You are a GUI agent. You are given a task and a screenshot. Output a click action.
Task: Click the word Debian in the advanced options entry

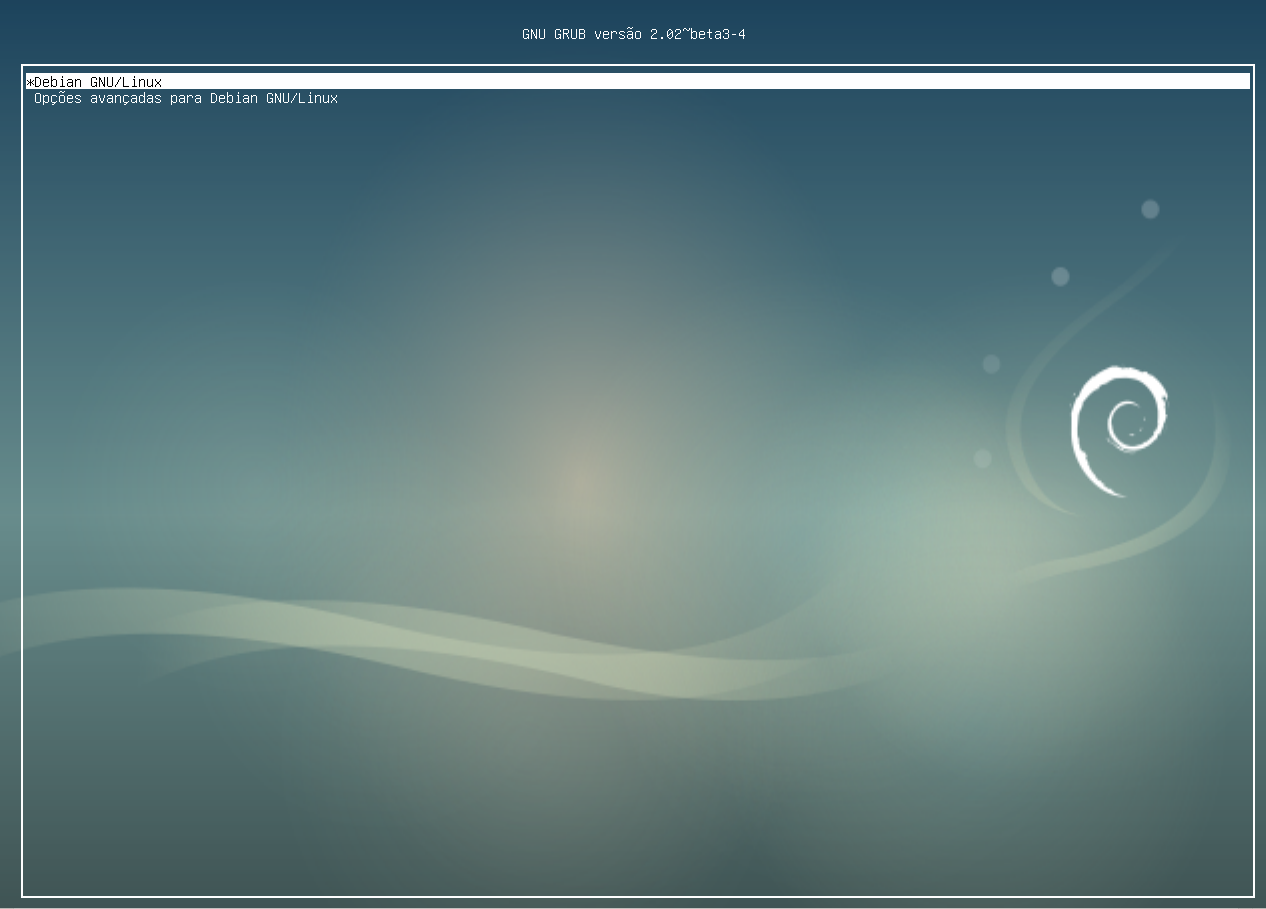pyautogui.click(x=232, y=98)
